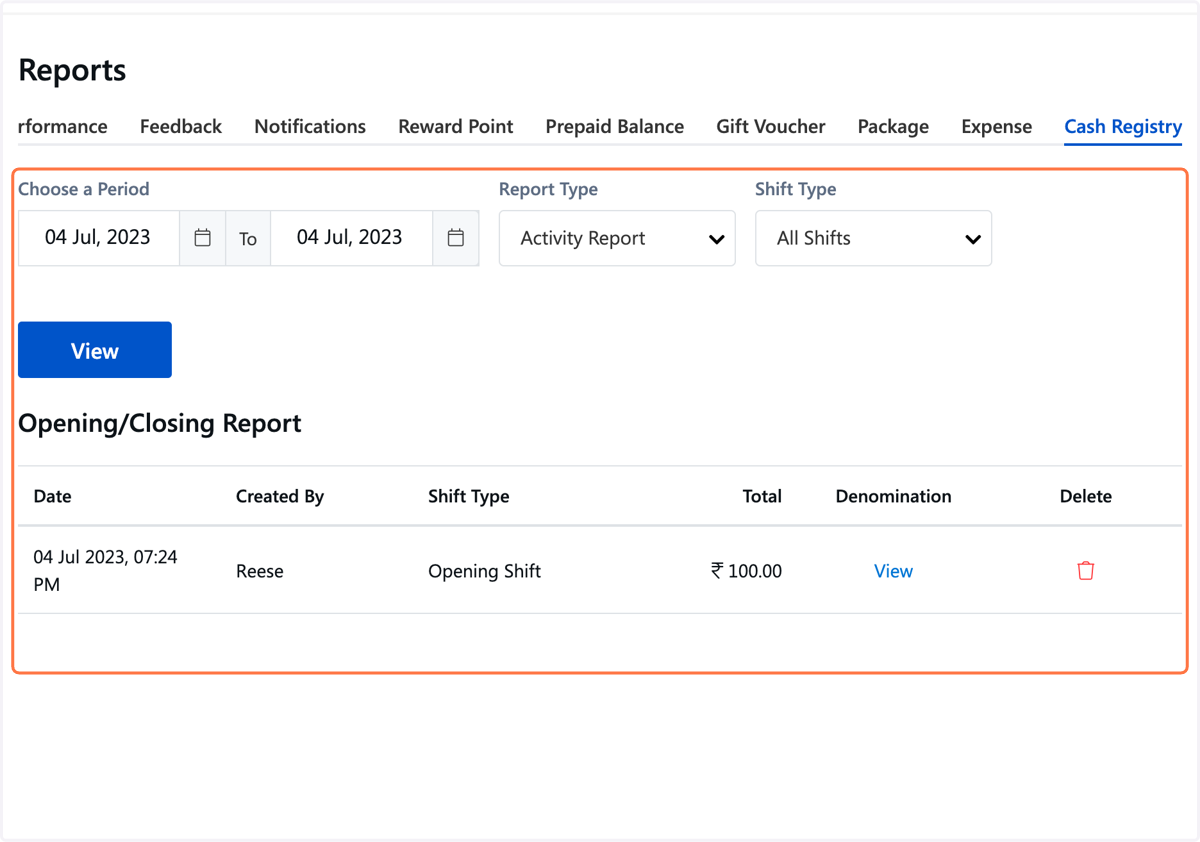Click the Date column header
Screen dimensions: 1200x842
pos(53,496)
